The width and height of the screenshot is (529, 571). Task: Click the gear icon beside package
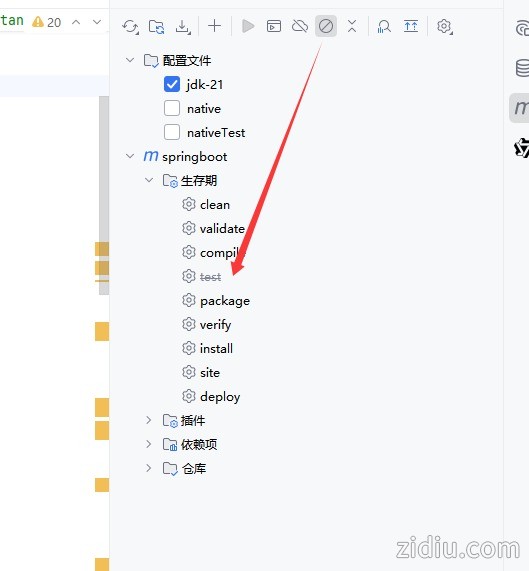point(189,300)
